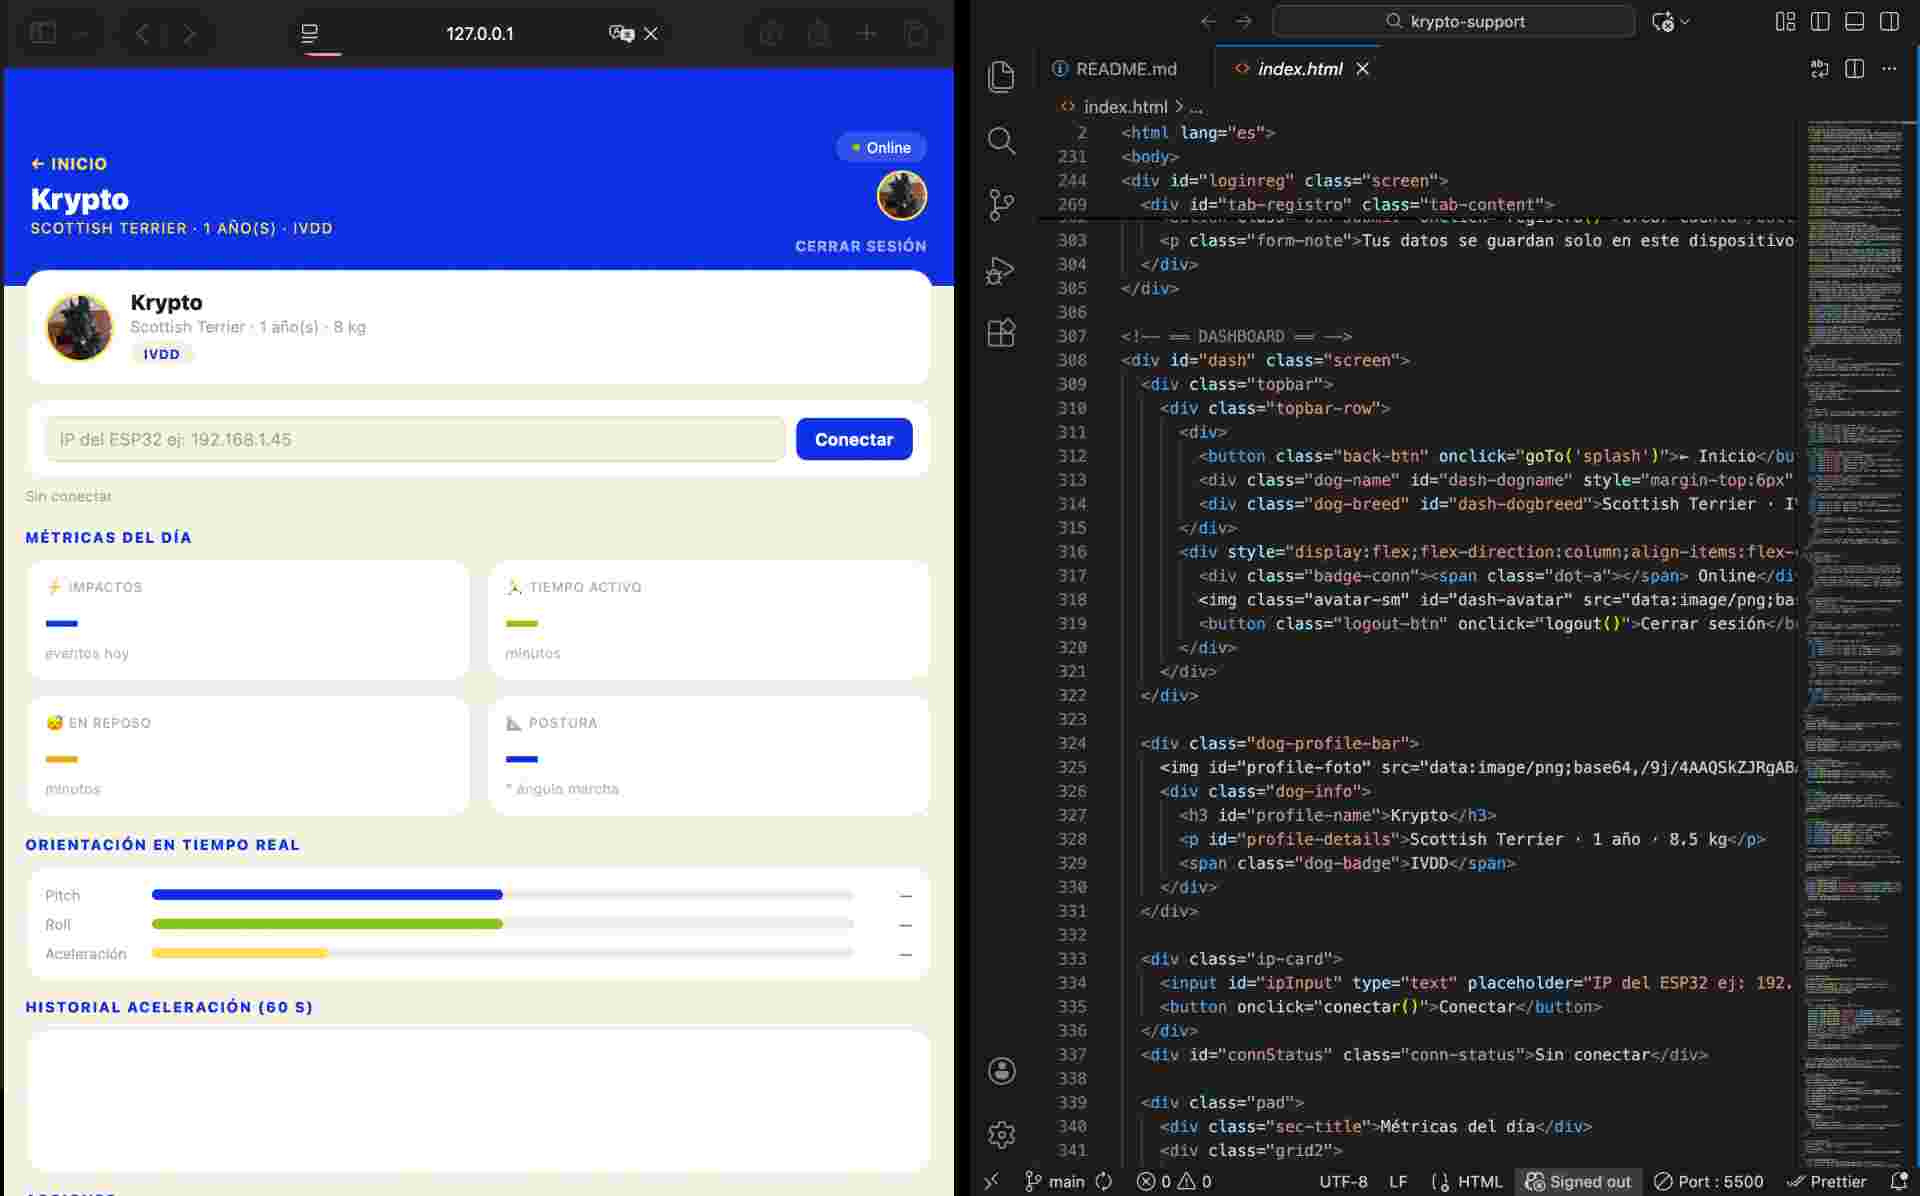Image resolution: width=1920 pixels, height=1196 pixels.
Task: Focus the IP del ESP32 input field
Action: point(414,439)
